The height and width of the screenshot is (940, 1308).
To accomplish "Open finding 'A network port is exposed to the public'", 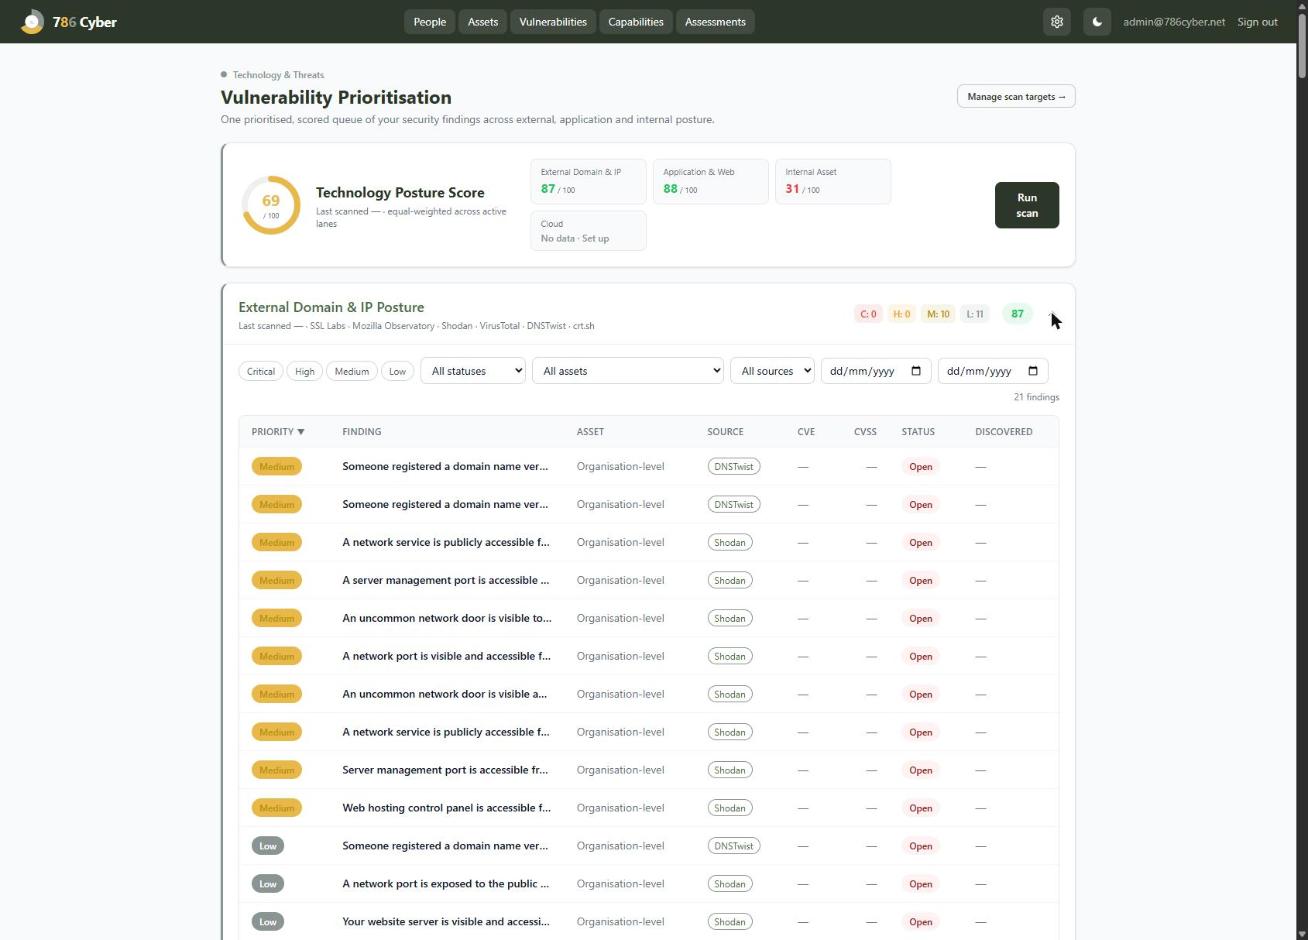I will point(446,884).
